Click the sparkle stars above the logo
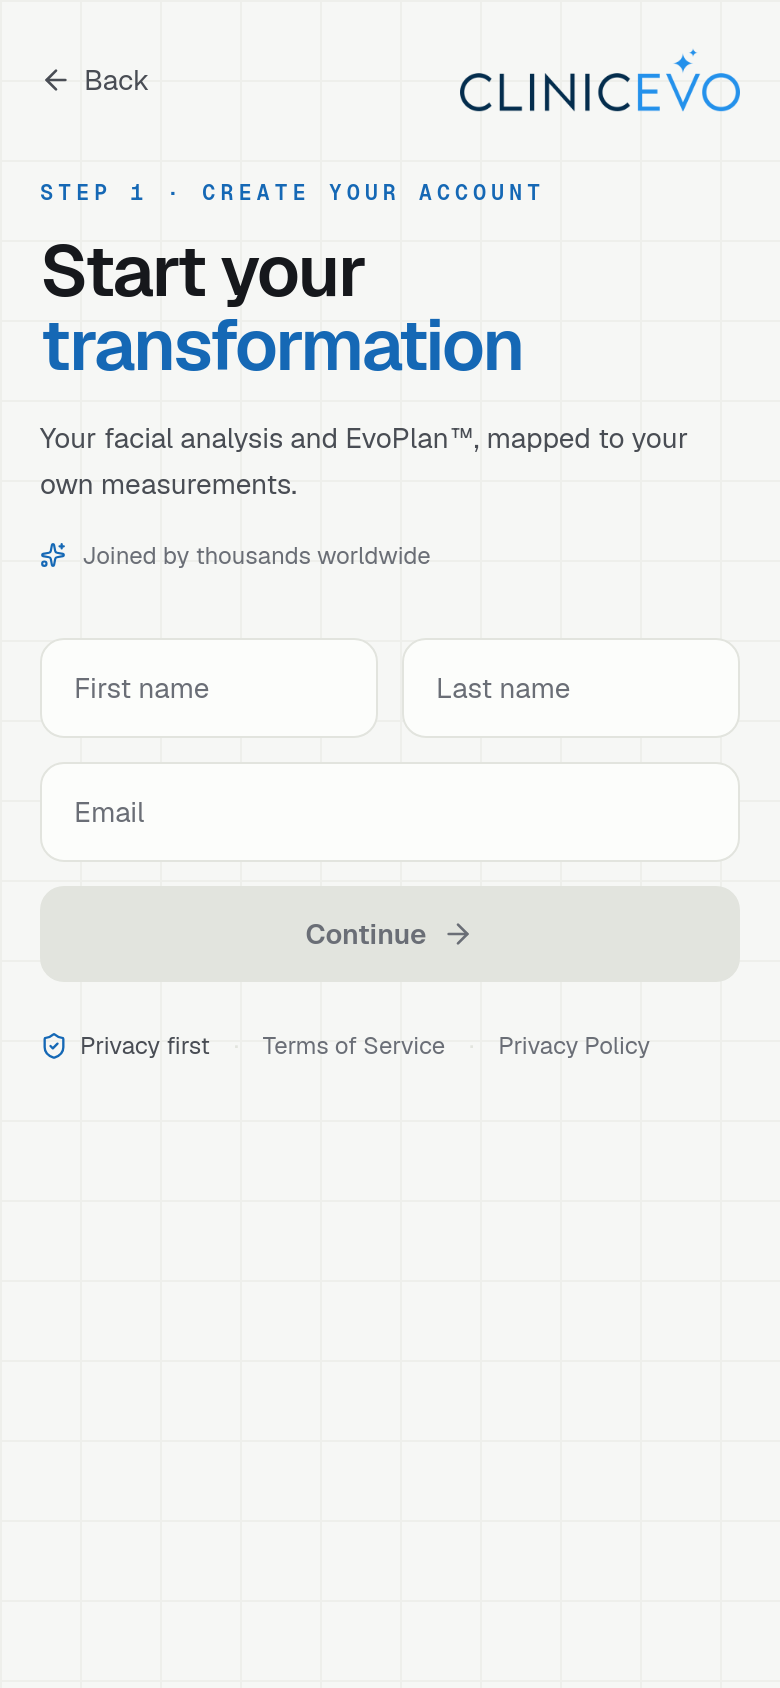780x1688 pixels. click(x=686, y=61)
